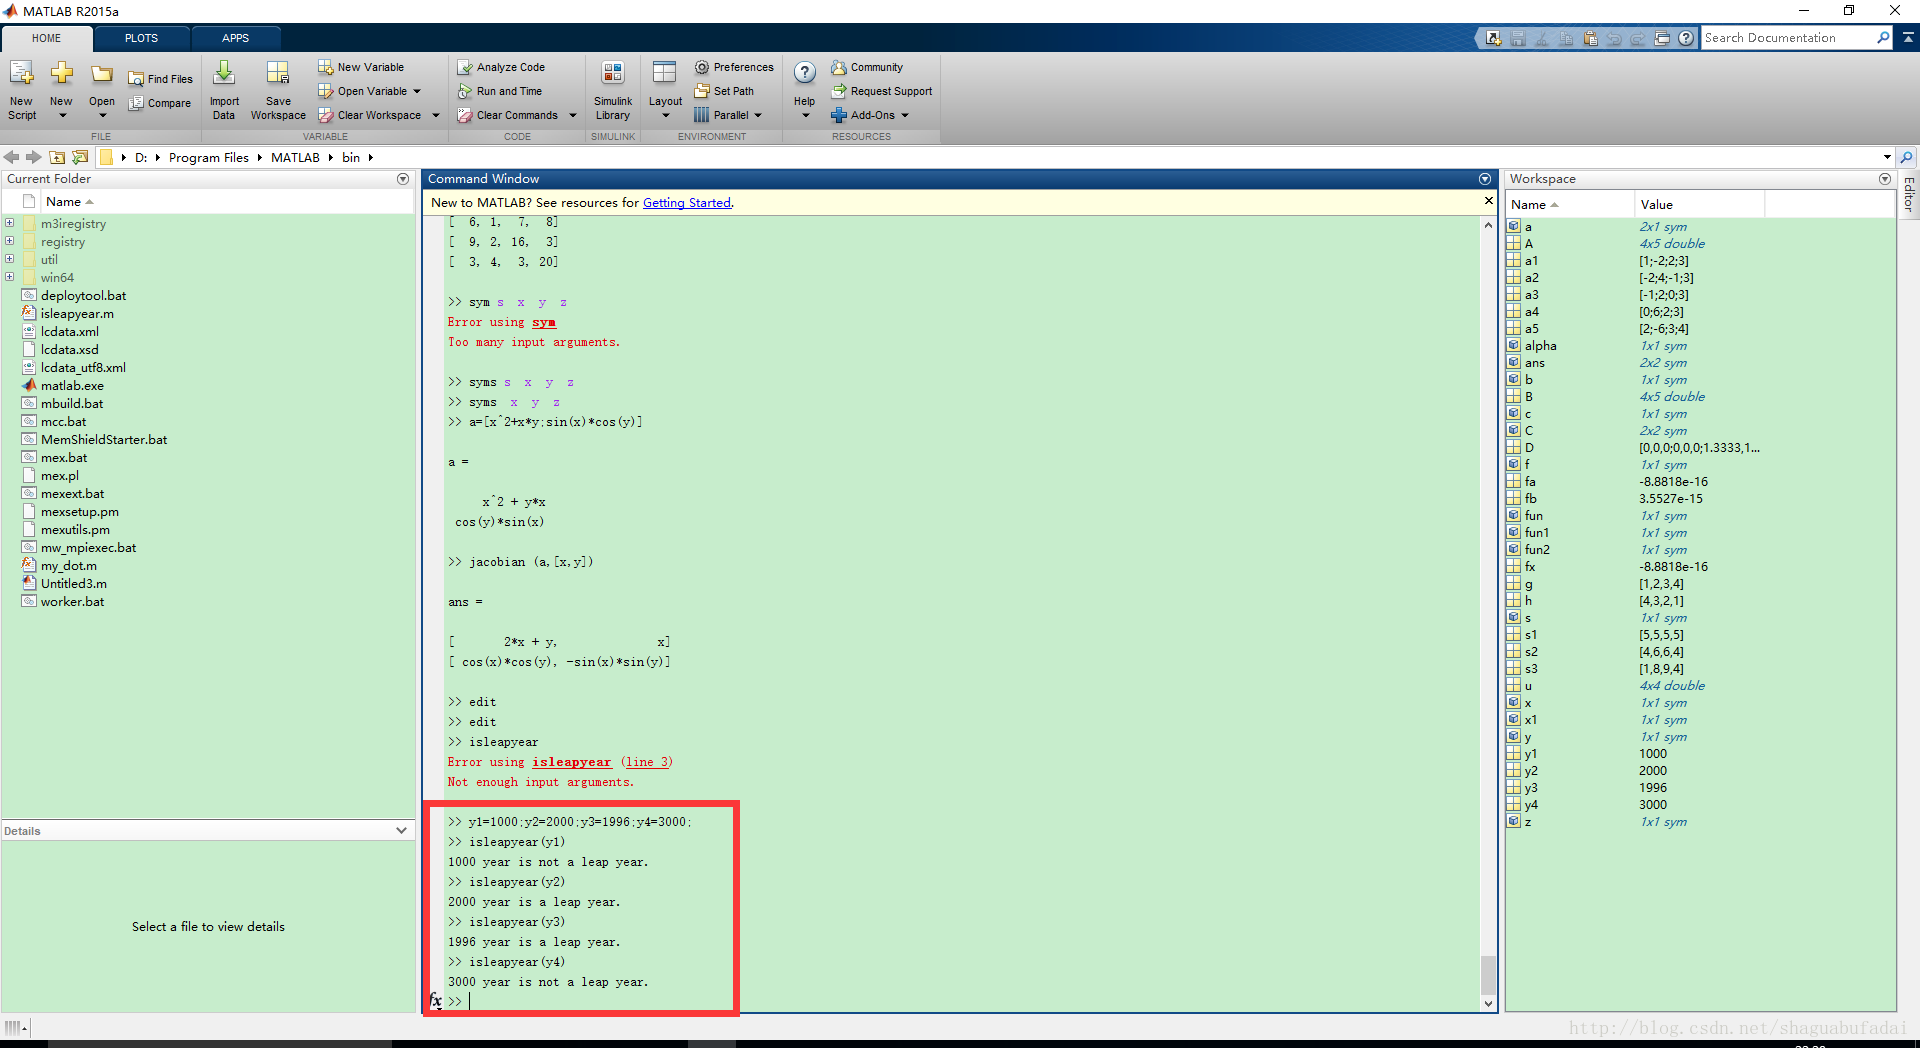Image resolution: width=1920 pixels, height=1048 pixels.
Task: Click Find Files icon
Action: pyautogui.click(x=136, y=79)
